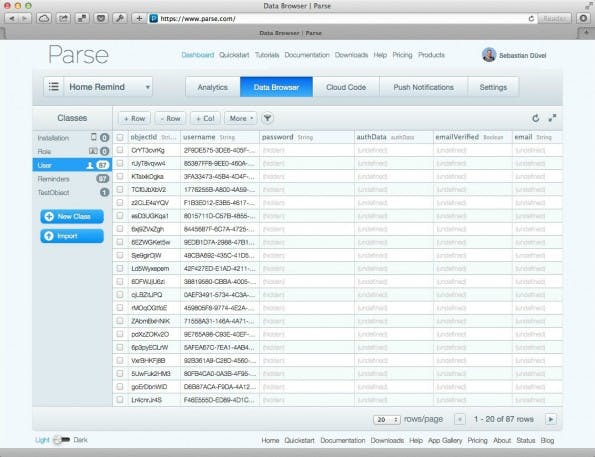Reload page from address bar

[x=531, y=19]
